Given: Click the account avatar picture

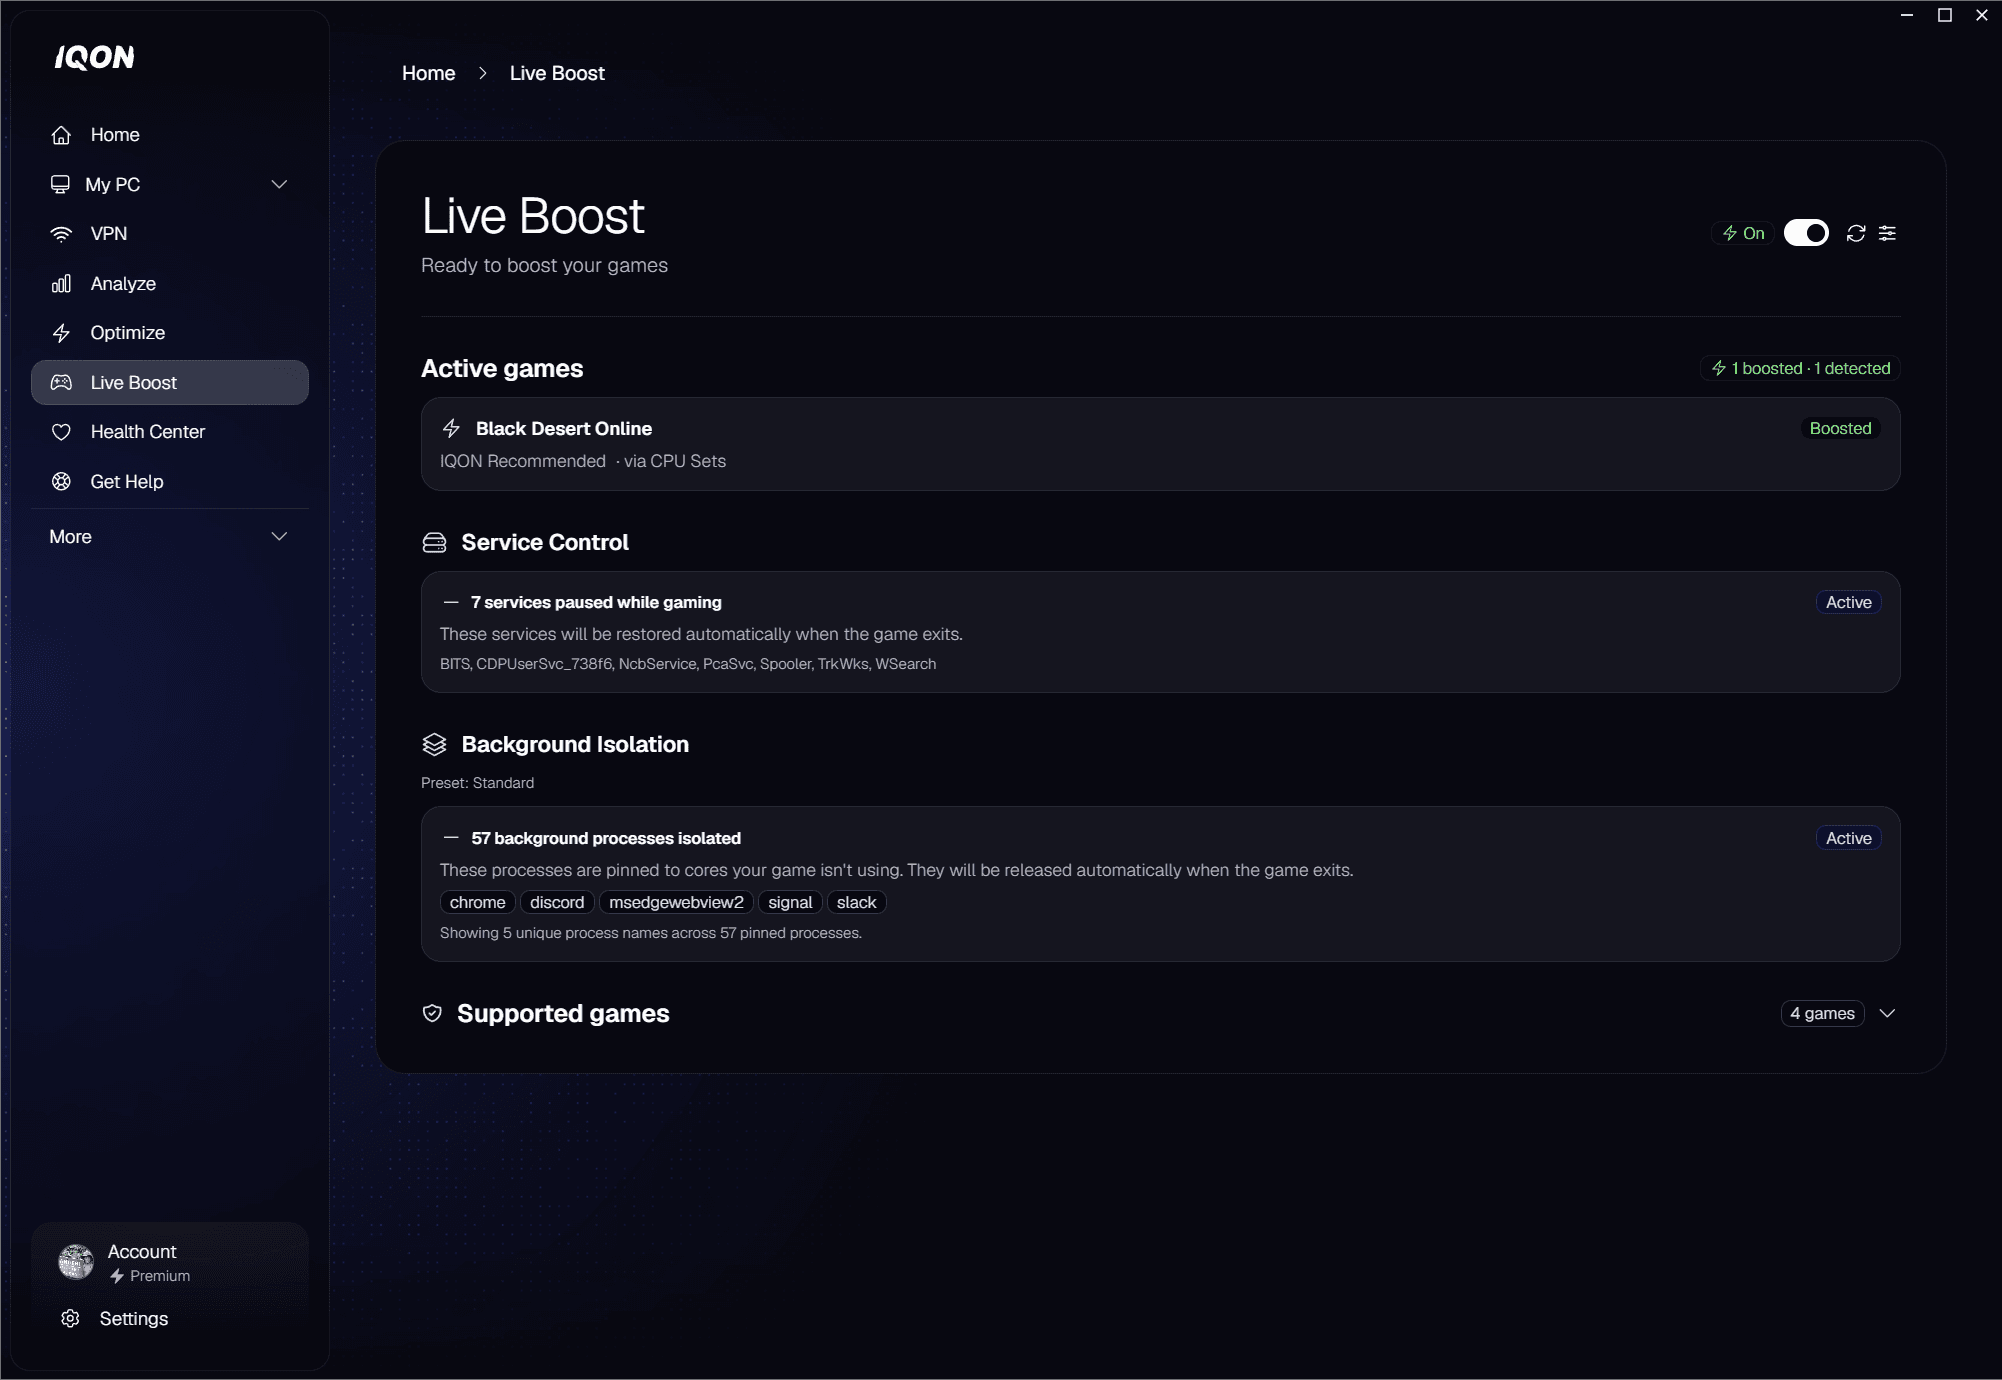Looking at the screenshot, I should click(x=76, y=1262).
